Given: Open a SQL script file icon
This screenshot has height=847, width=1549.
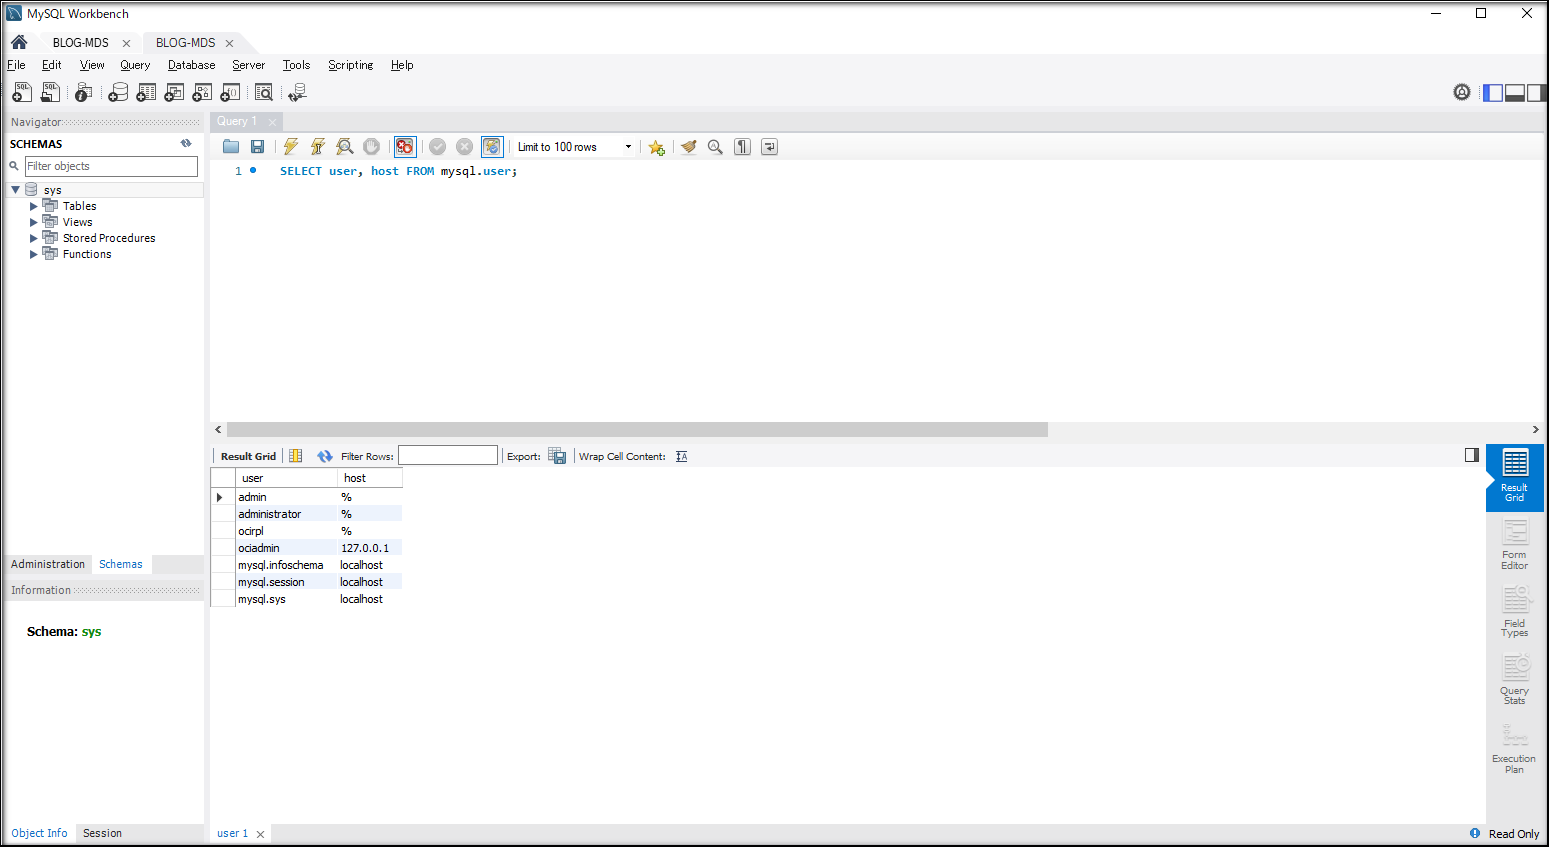Looking at the screenshot, I should coord(50,92).
